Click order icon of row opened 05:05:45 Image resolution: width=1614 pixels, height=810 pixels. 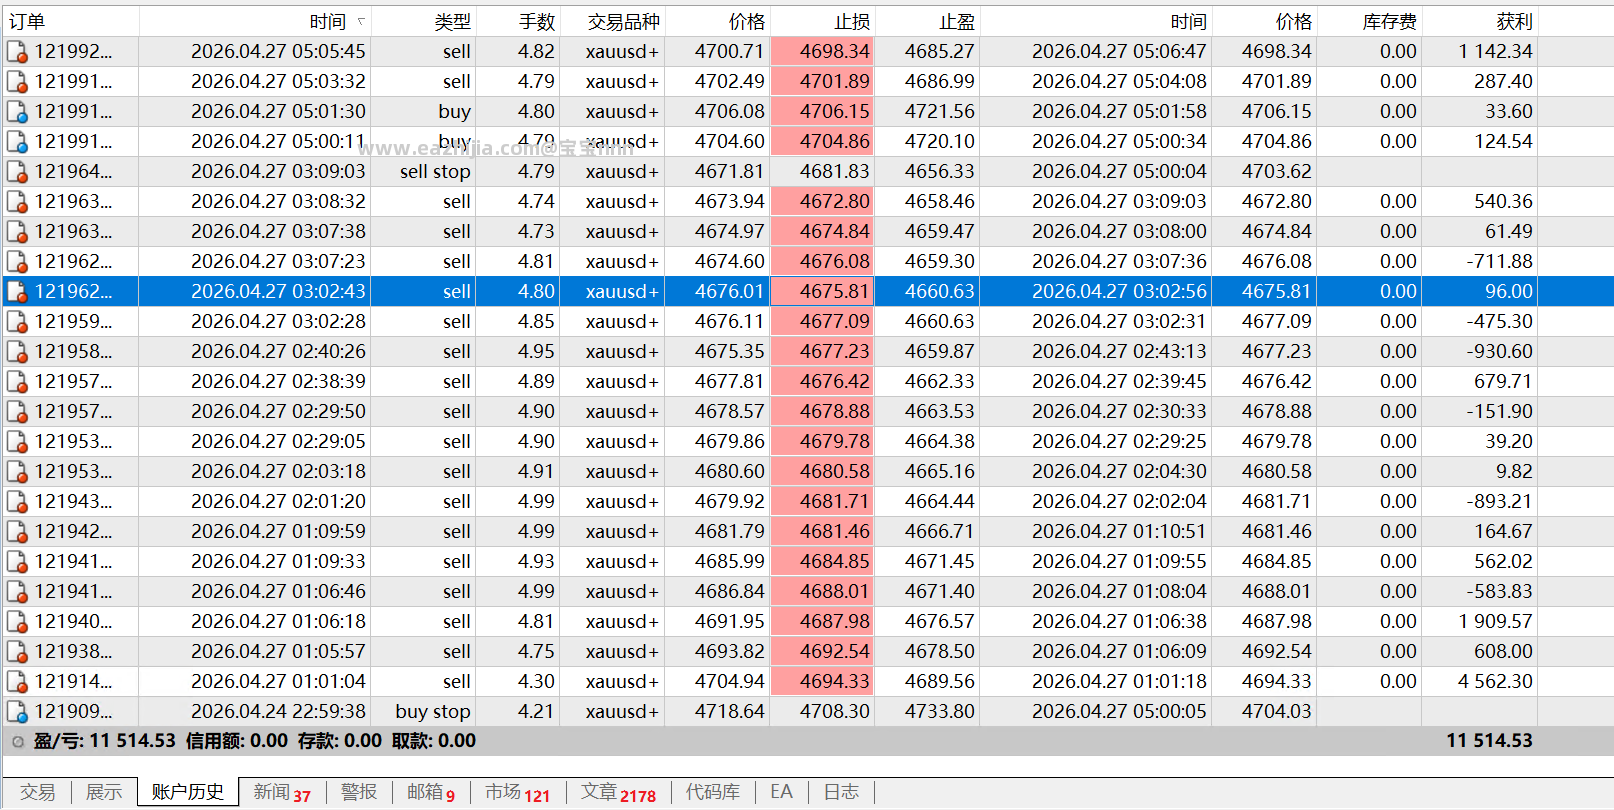point(17,52)
